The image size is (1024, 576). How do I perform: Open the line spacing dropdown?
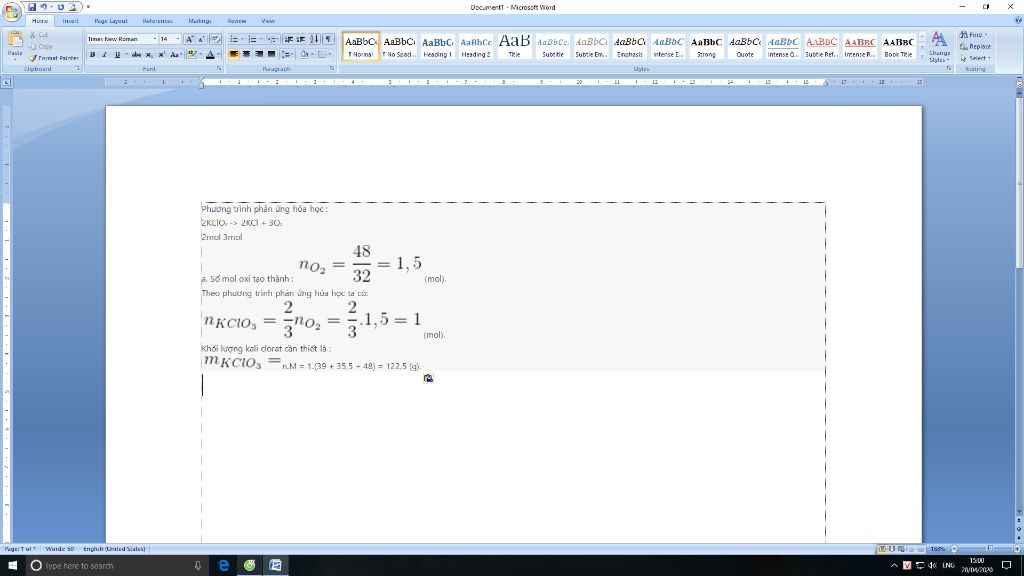[287, 54]
